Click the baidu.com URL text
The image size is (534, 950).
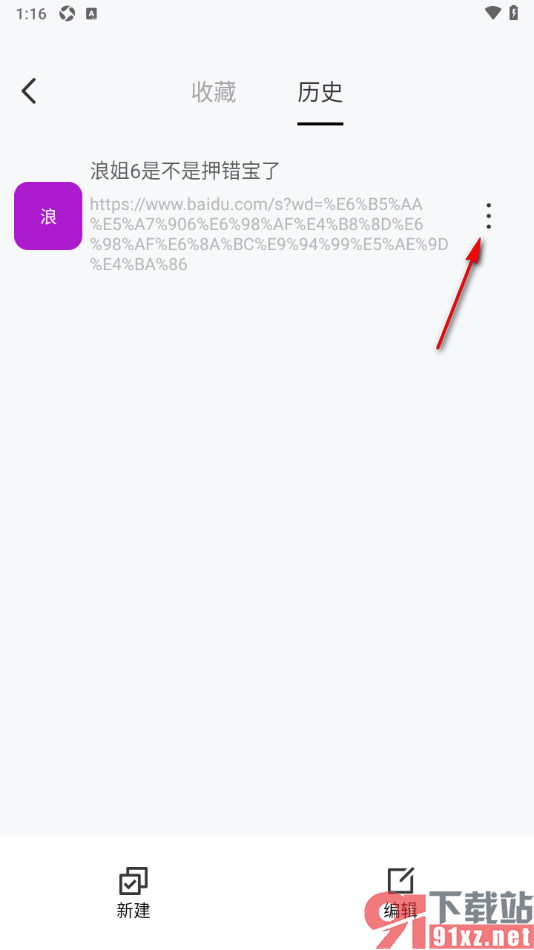coord(269,234)
